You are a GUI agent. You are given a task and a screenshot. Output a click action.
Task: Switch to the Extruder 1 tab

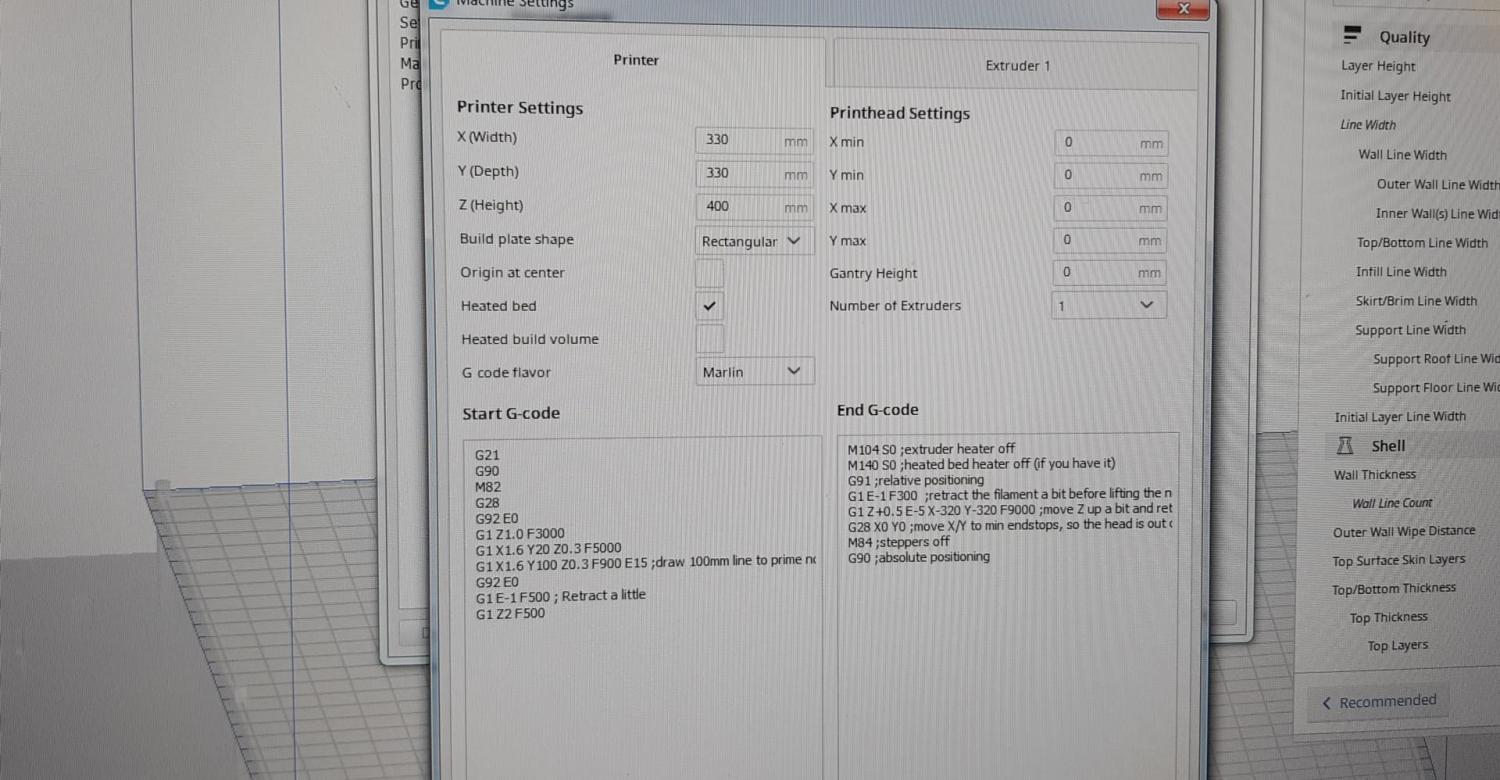[1017, 66]
